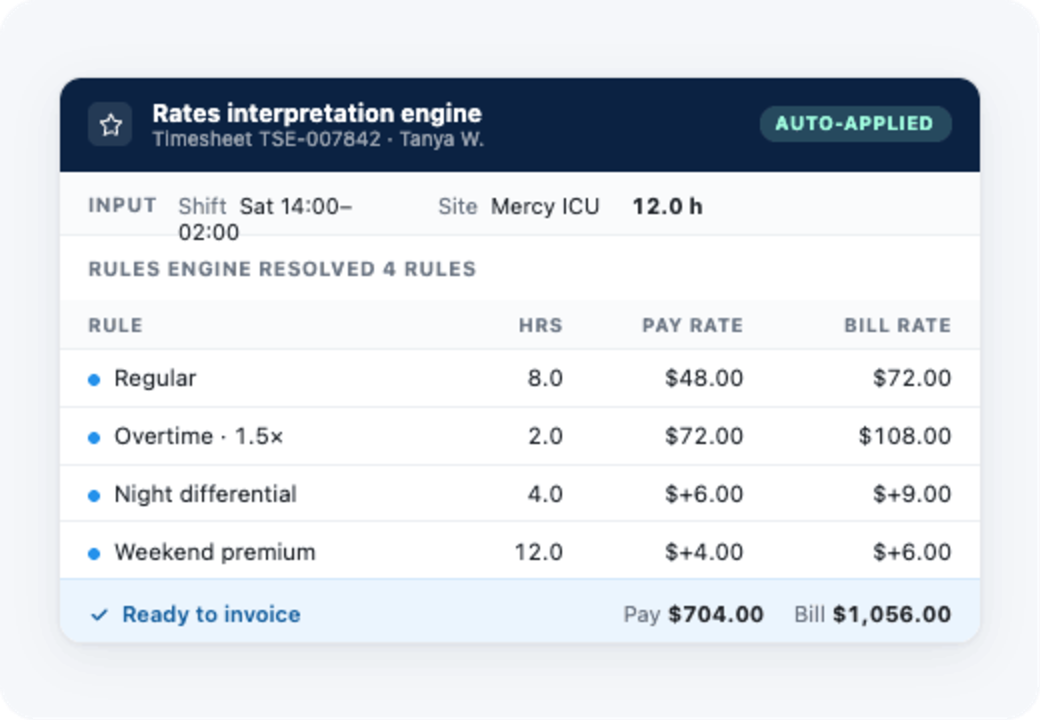
Task: Click the HRS column header
Action: tap(541, 325)
